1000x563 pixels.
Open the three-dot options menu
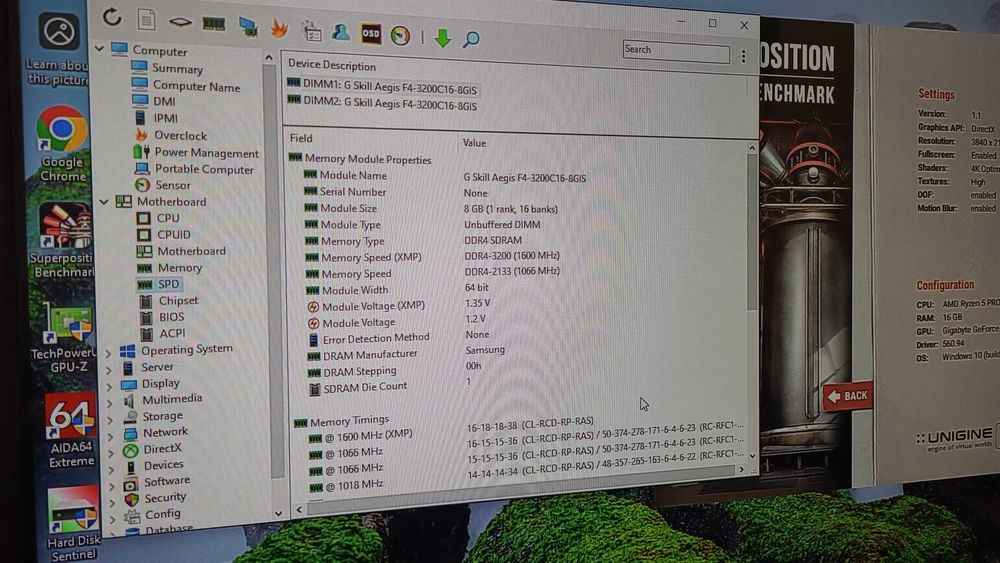tap(743, 56)
